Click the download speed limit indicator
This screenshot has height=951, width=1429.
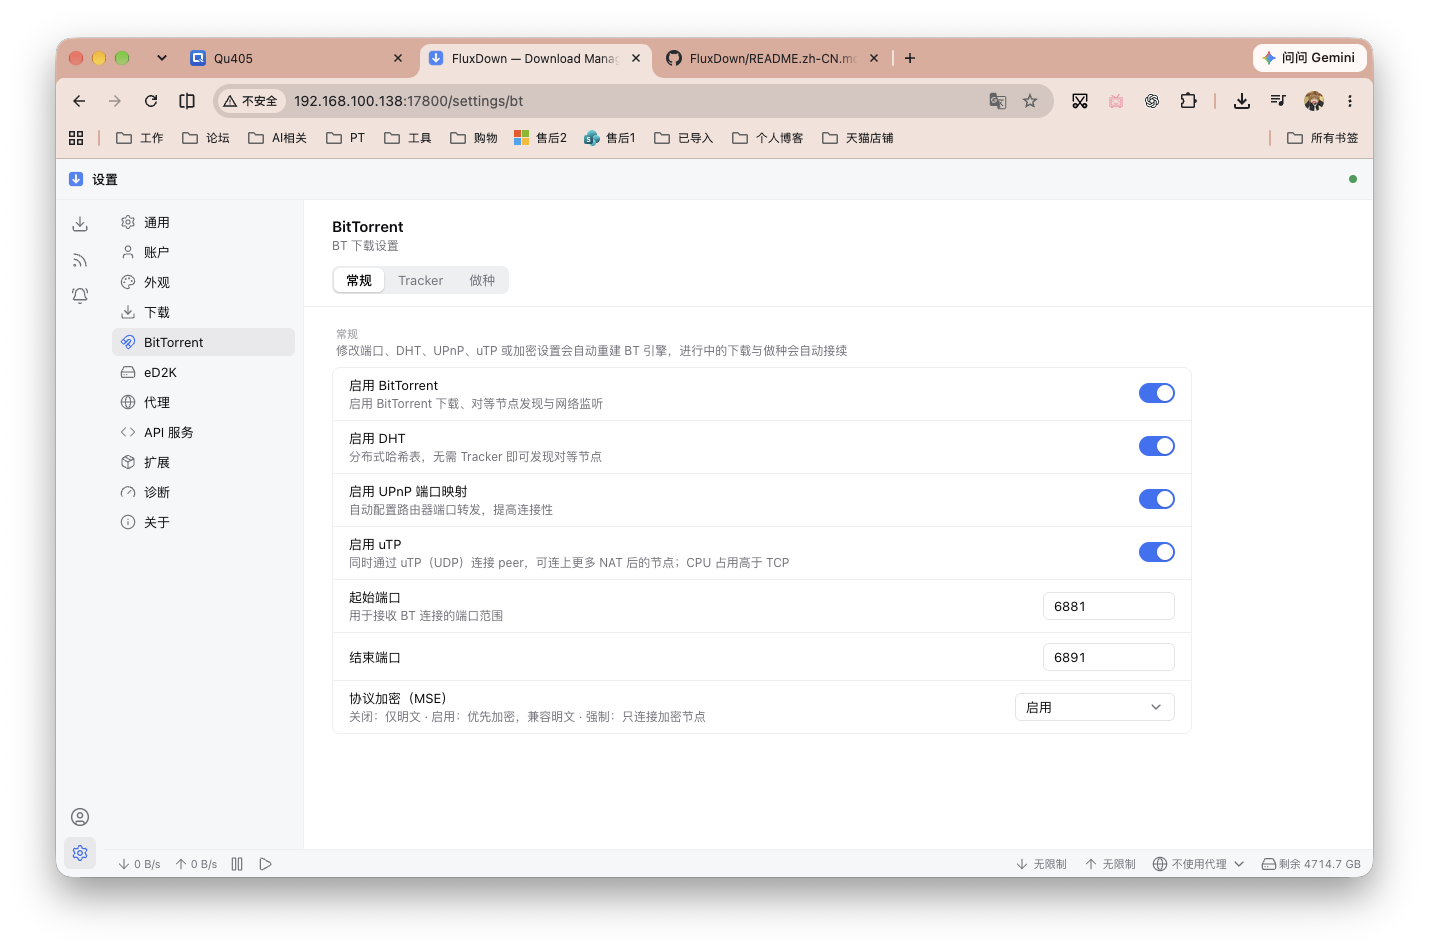click(1041, 864)
